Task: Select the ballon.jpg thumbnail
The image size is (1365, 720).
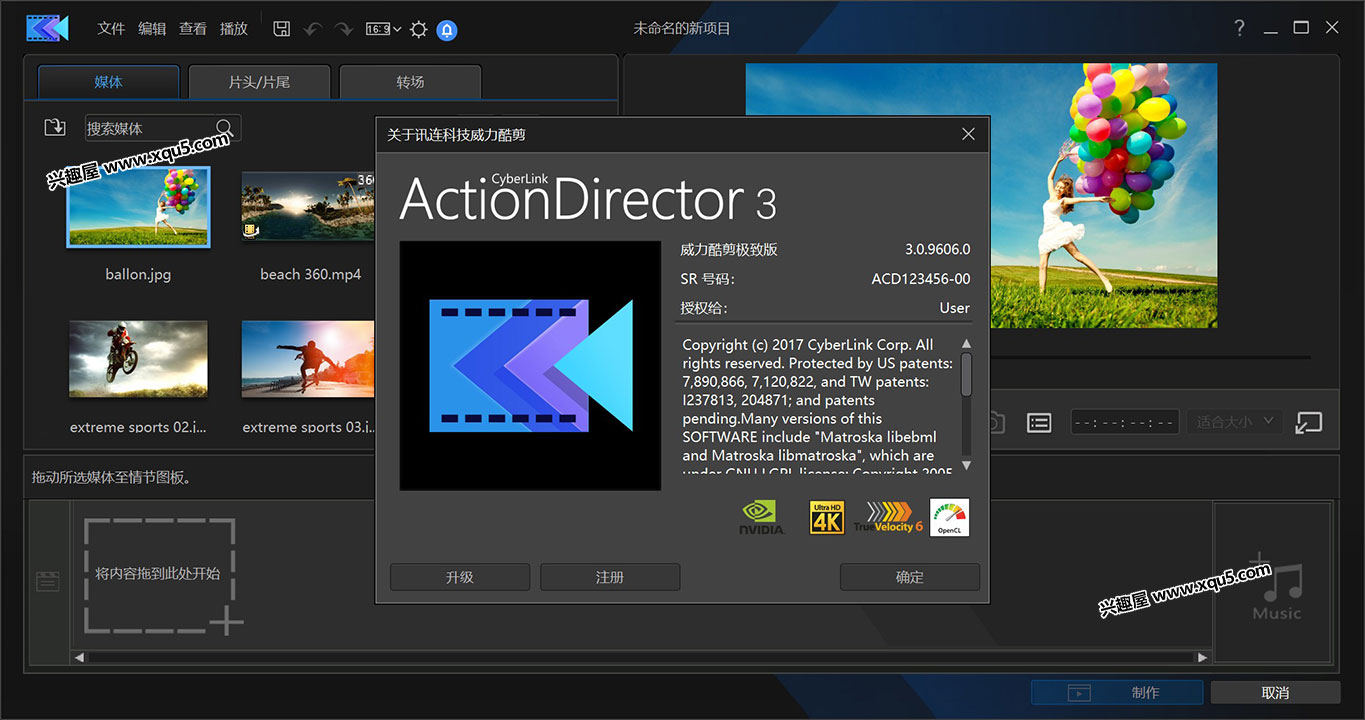Action: tap(138, 207)
